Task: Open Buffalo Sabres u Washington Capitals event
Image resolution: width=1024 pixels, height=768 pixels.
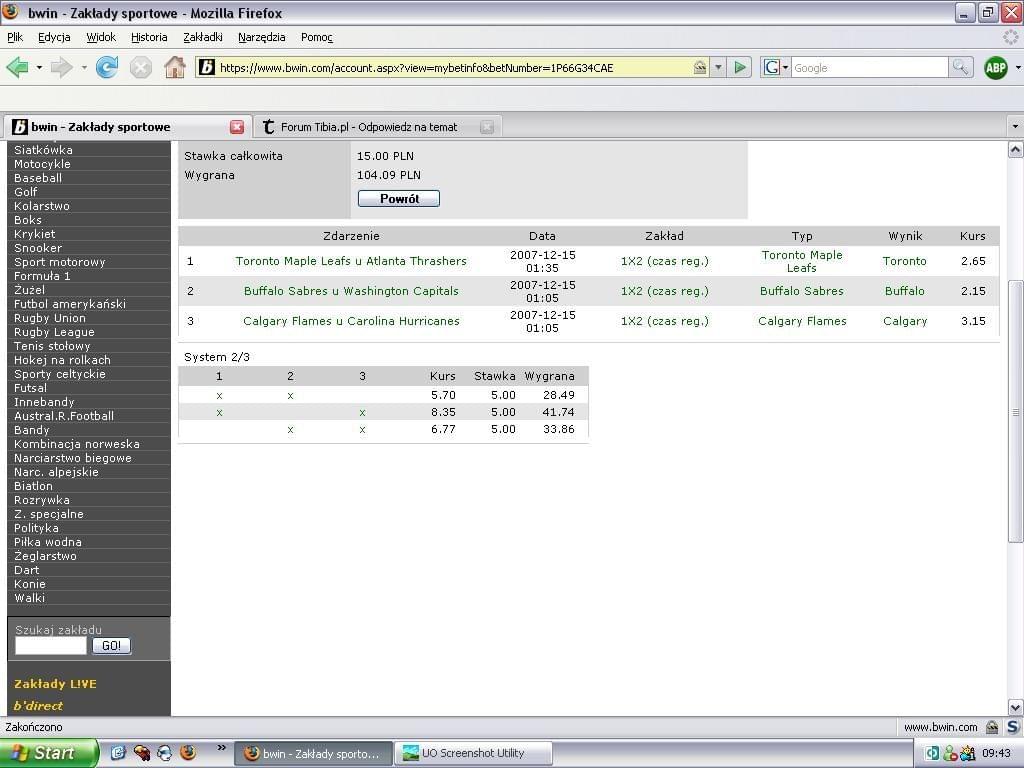Action: coord(351,291)
